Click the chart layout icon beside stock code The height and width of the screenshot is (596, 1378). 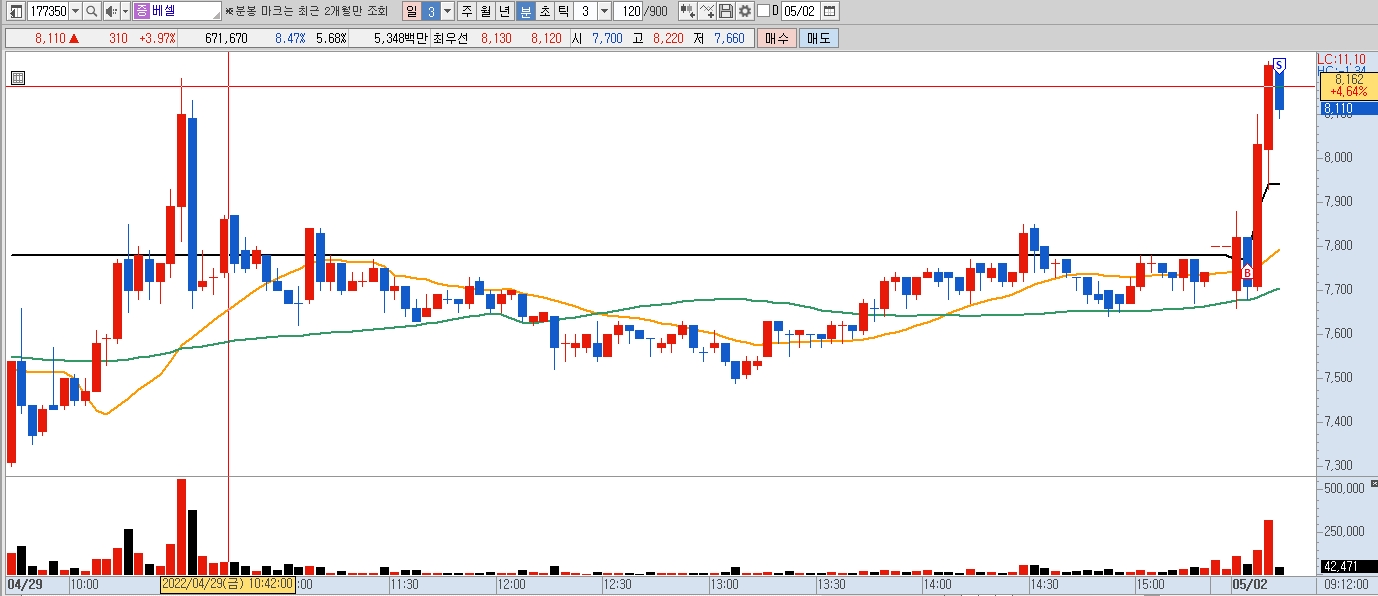point(15,12)
